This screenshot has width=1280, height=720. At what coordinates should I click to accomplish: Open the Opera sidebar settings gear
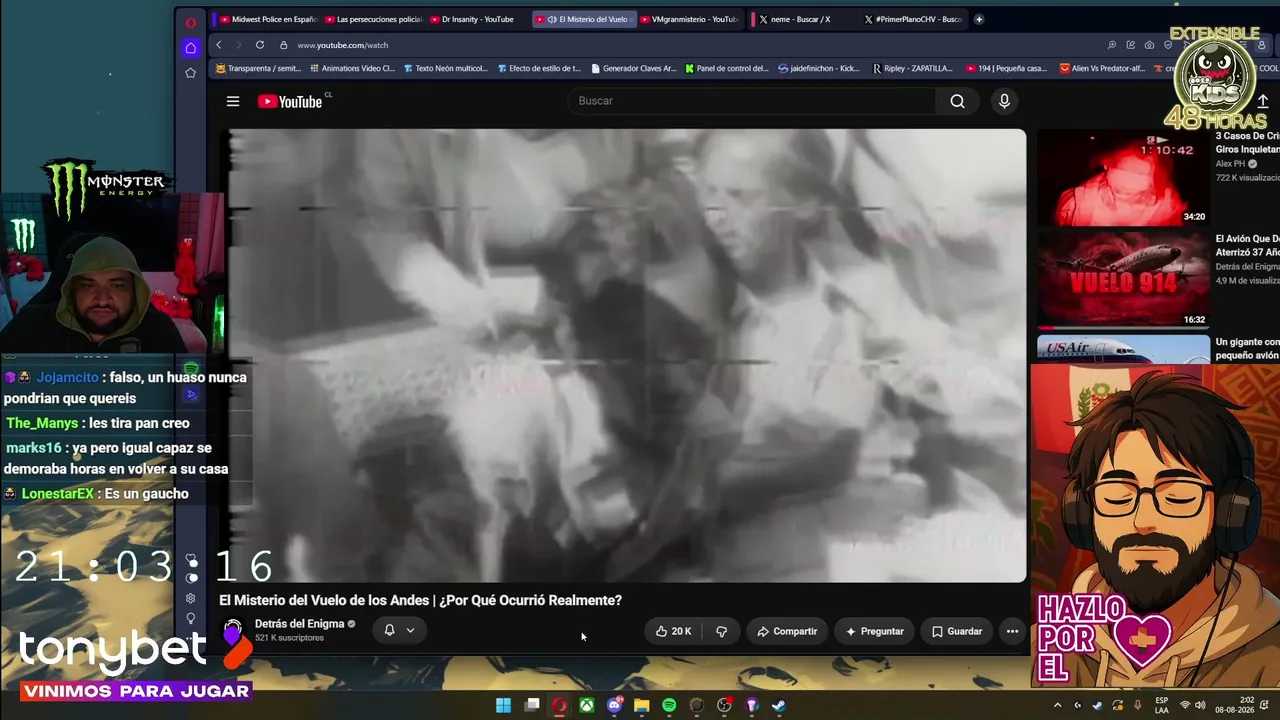point(191,598)
